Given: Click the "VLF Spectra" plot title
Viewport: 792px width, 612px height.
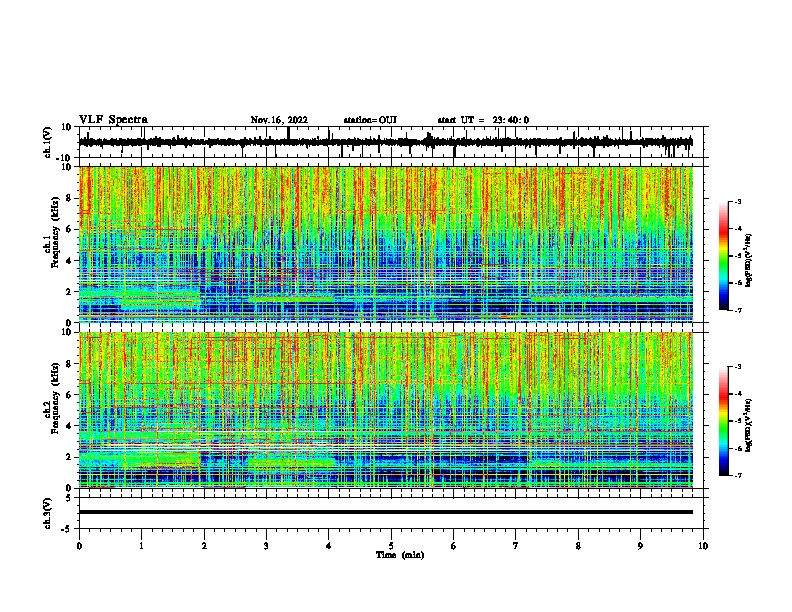Looking at the screenshot, I should pyautogui.click(x=113, y=120).
